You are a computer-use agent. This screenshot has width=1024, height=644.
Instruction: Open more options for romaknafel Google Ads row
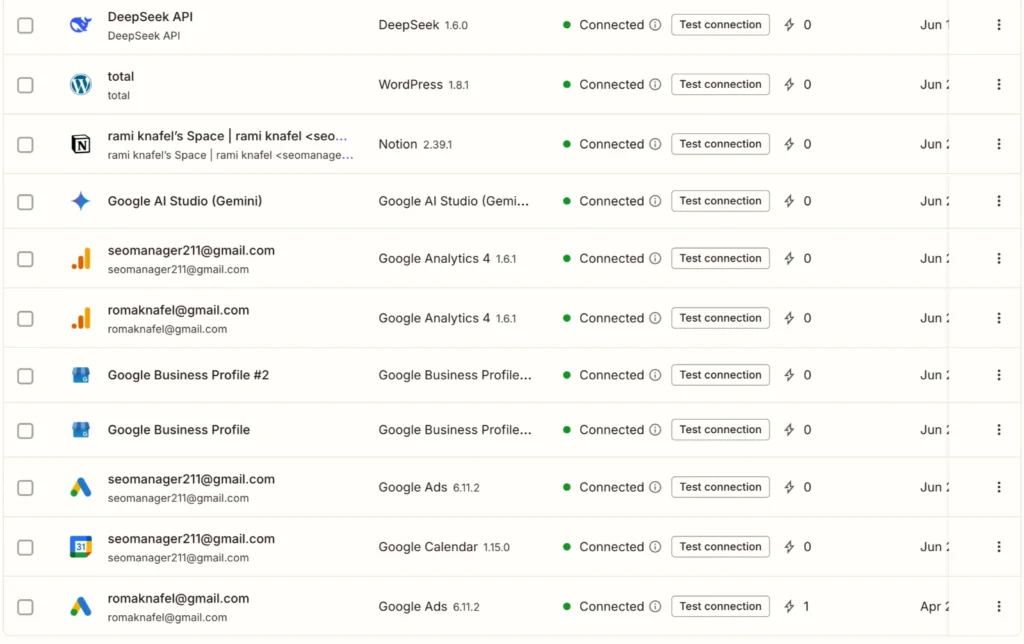tap(999, 606)
